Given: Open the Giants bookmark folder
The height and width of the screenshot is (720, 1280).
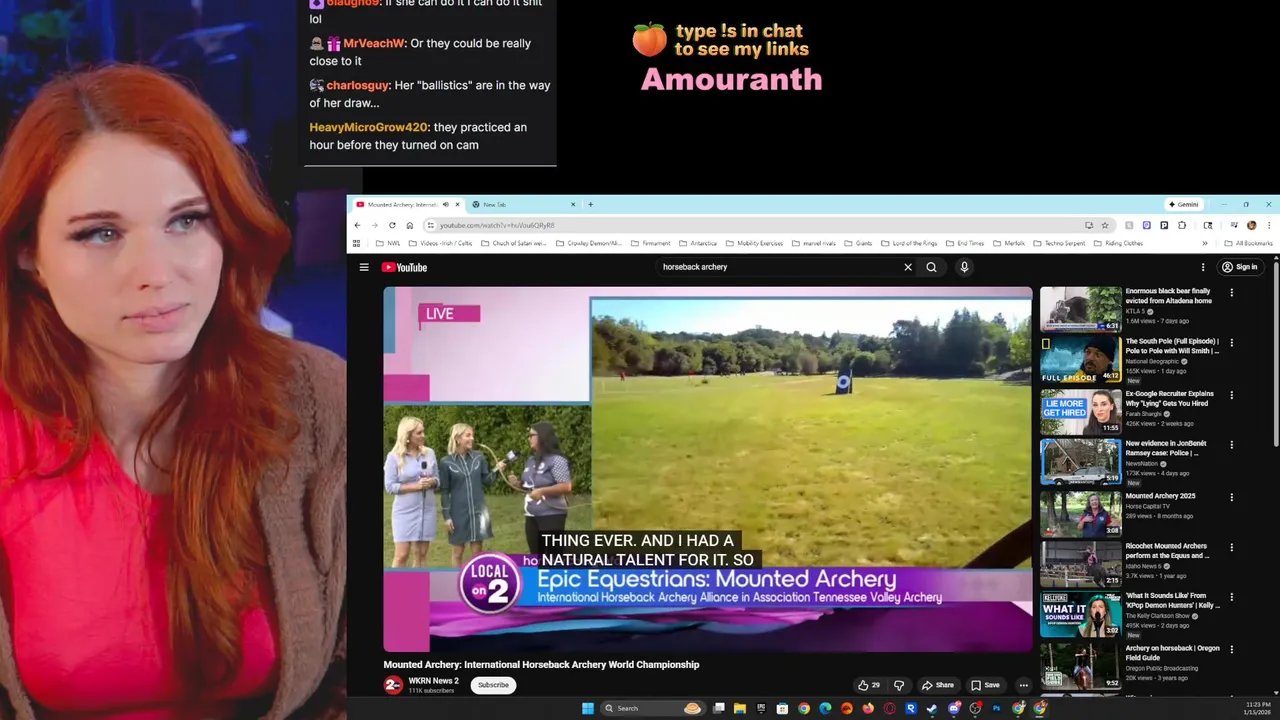Looking at the screenshot, I should [857, 243].
